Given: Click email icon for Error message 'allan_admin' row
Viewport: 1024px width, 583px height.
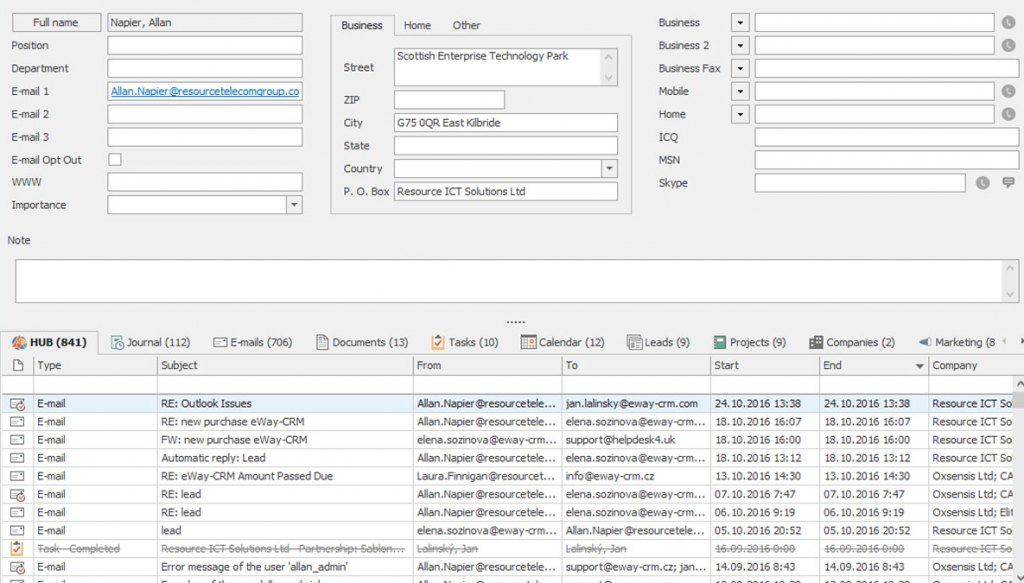Looking at the screenshot, I should [18, 567].
